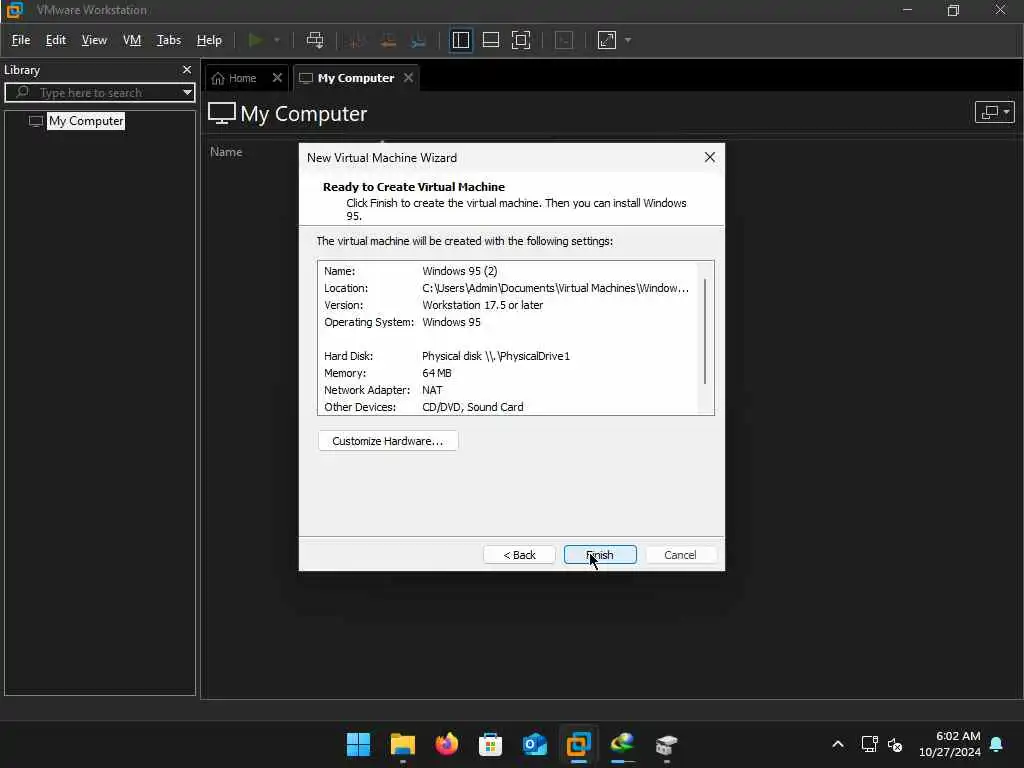
Task: Open Outlook from the taskbar
Action: pyautogui.click(x=534, y=744)
